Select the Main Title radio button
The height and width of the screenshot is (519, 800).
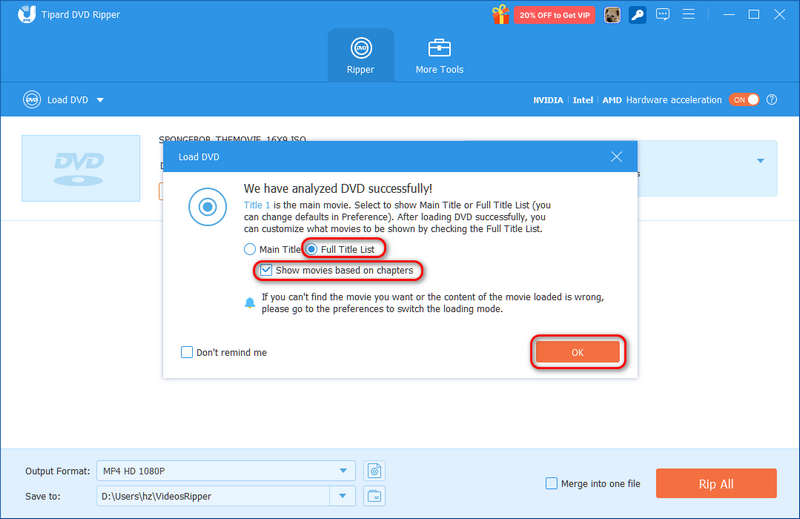point(249,249)
